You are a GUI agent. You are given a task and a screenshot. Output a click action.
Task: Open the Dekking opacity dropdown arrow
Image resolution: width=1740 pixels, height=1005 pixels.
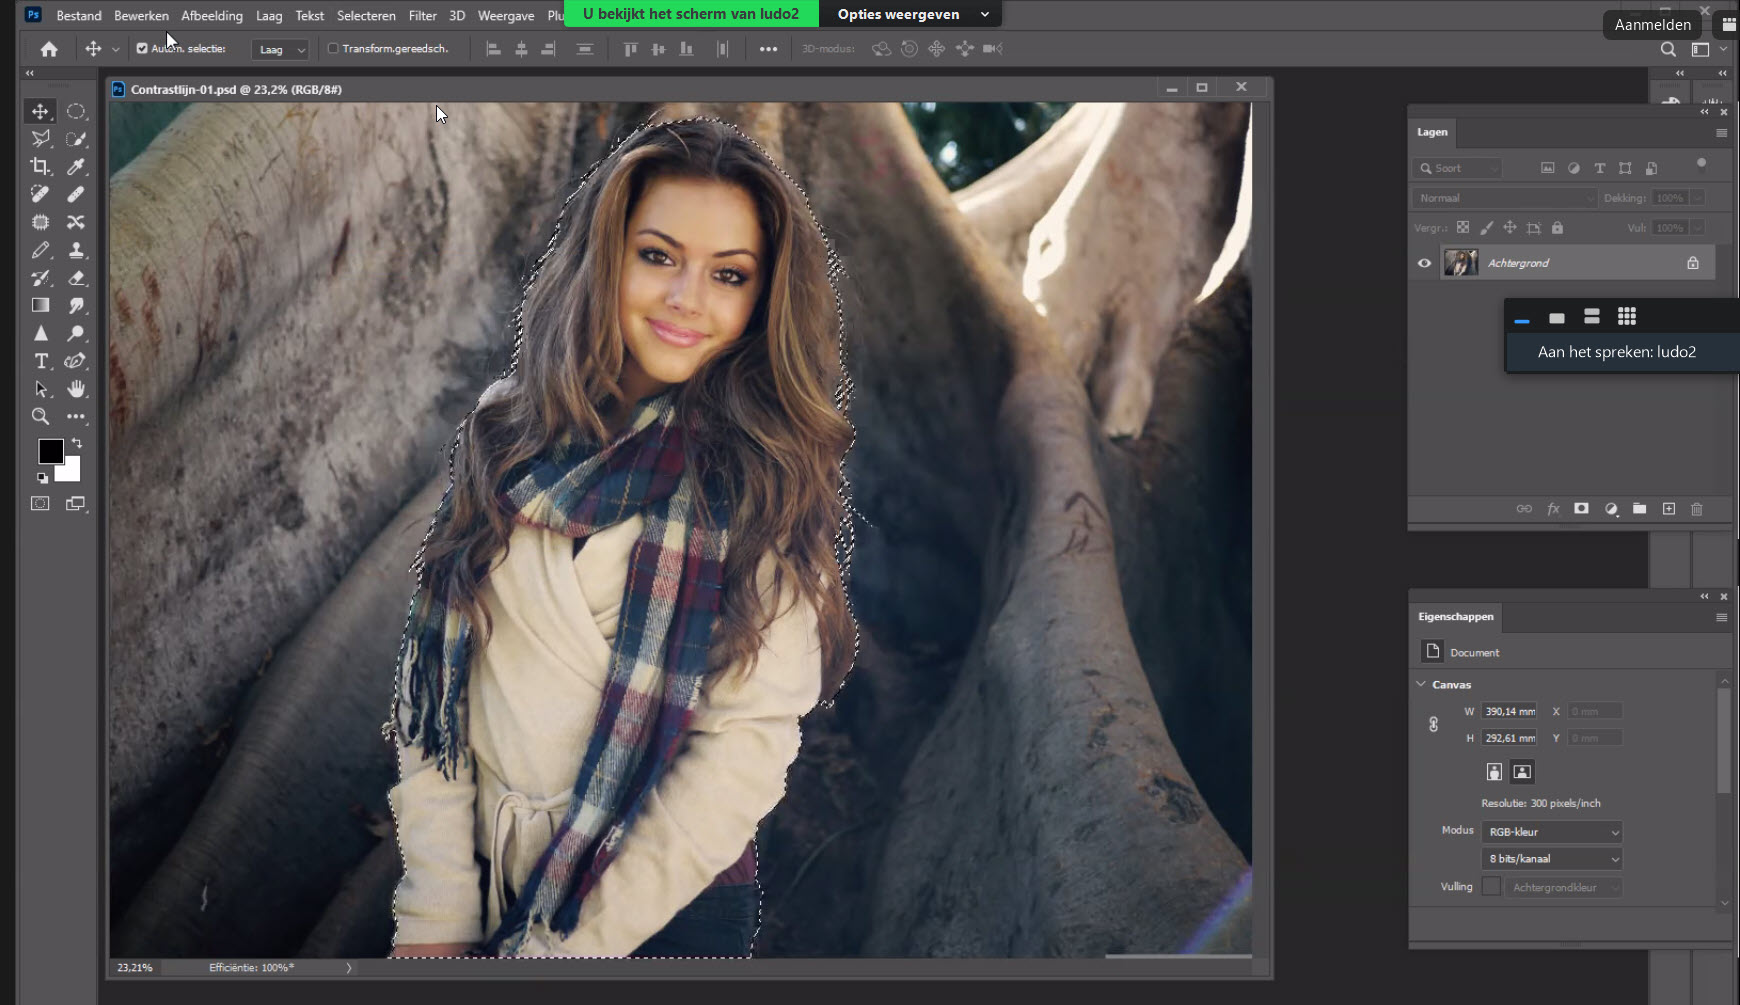coord(1697,198)
